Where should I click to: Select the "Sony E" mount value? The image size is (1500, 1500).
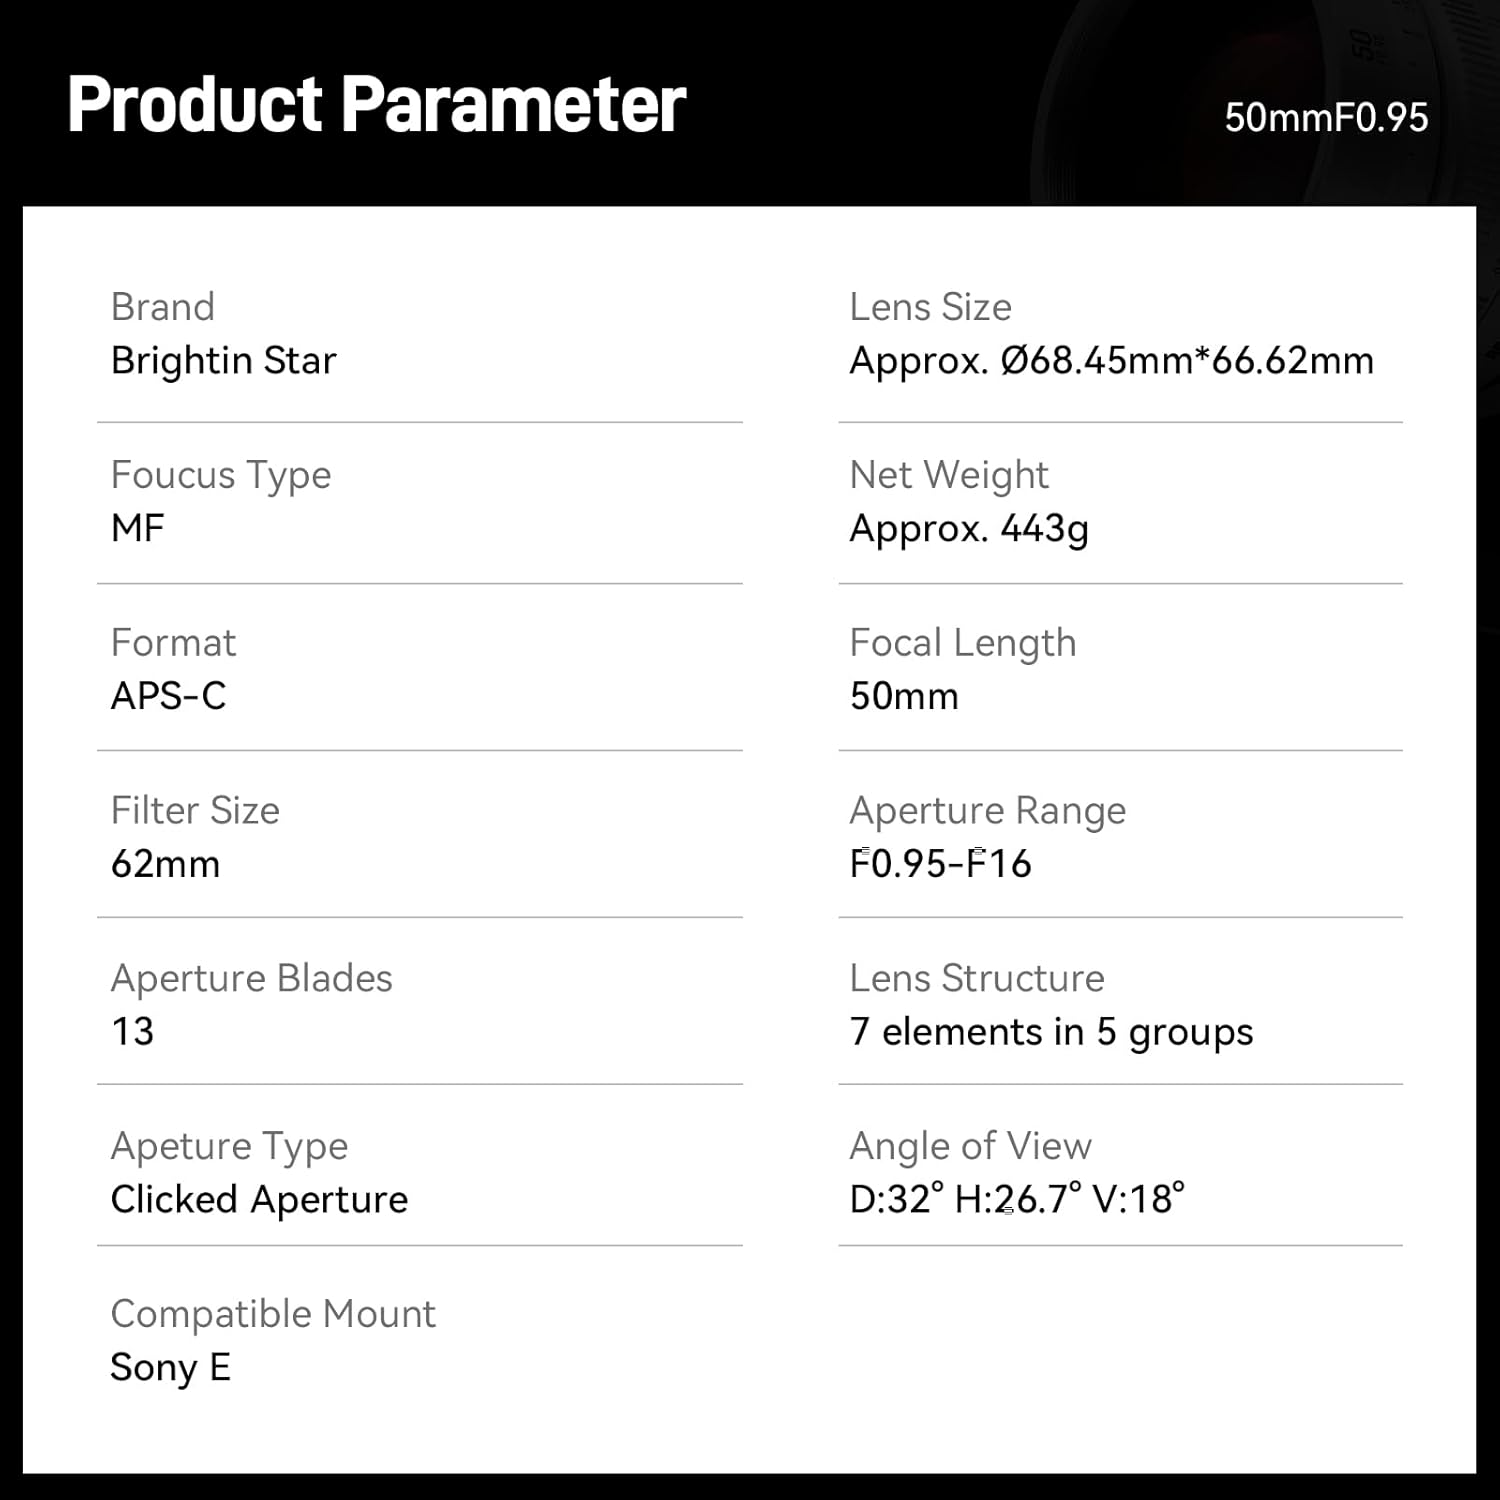tap(171, 1367)
